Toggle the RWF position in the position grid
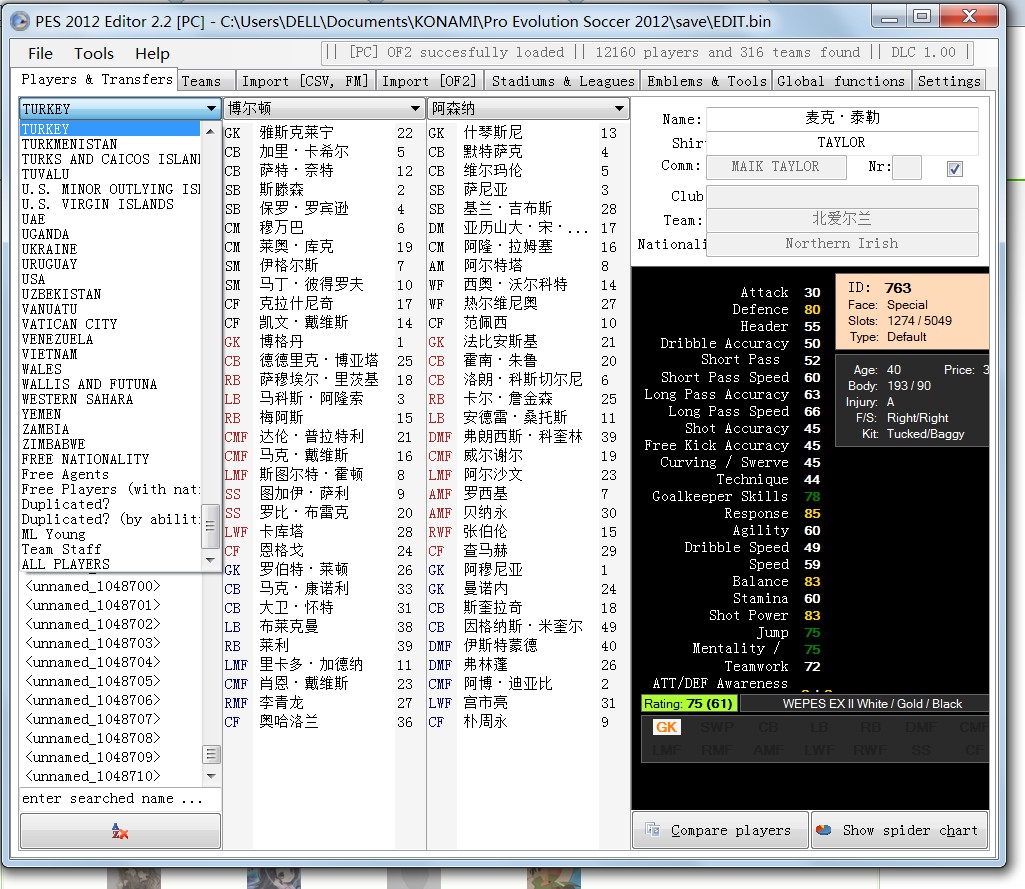This screenshot has height=889, width=1025. pyautogui.click(x=870, y=750)
